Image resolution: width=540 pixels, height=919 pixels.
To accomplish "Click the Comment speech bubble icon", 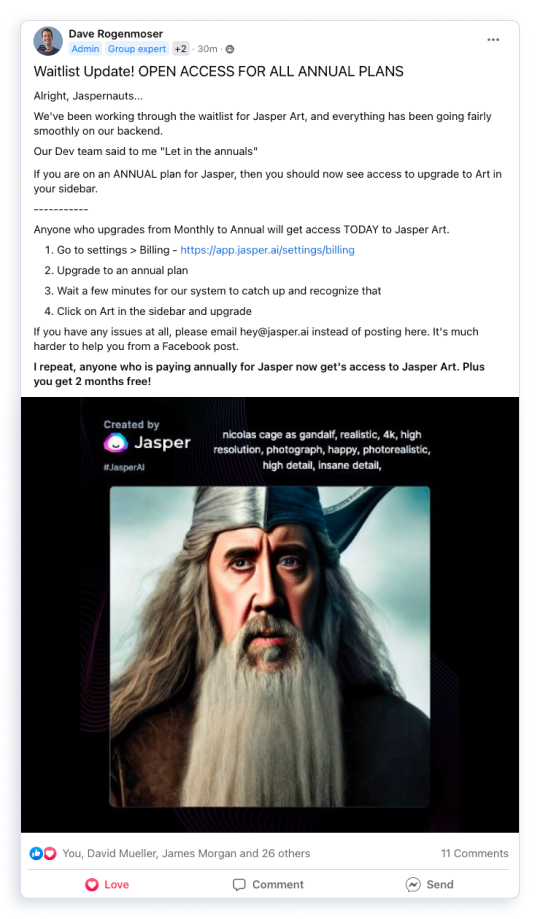I will coord(239,884).
